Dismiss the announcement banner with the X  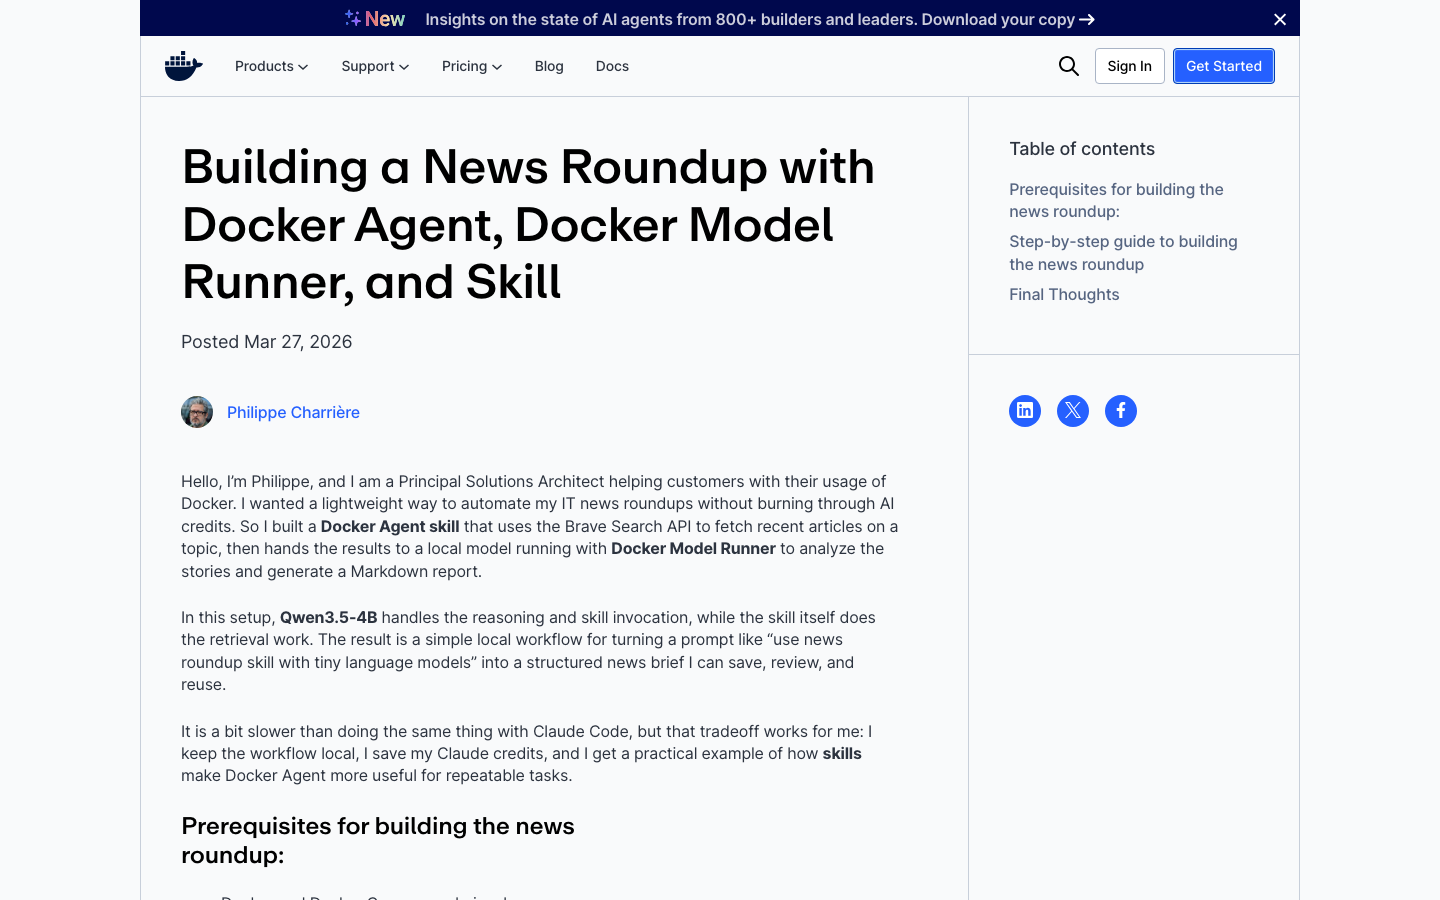click(1280, 19)
